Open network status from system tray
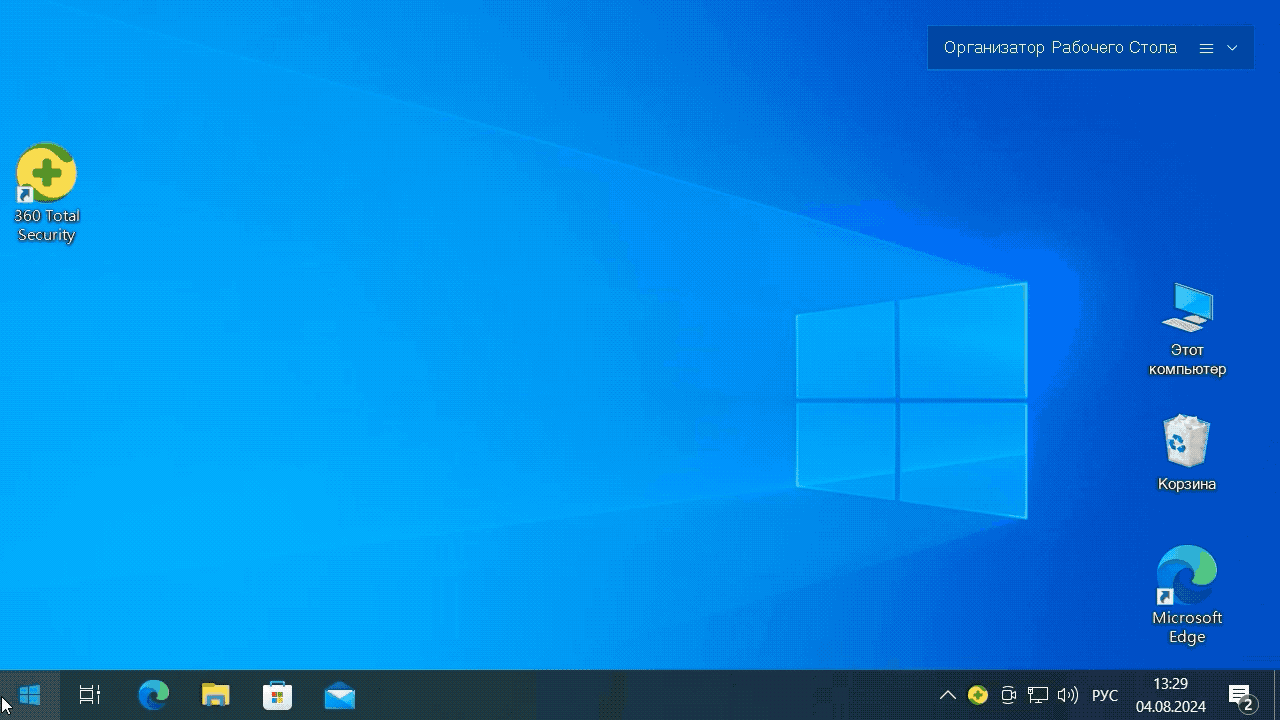This screenshot has height=720, width=1280. 1038,695
